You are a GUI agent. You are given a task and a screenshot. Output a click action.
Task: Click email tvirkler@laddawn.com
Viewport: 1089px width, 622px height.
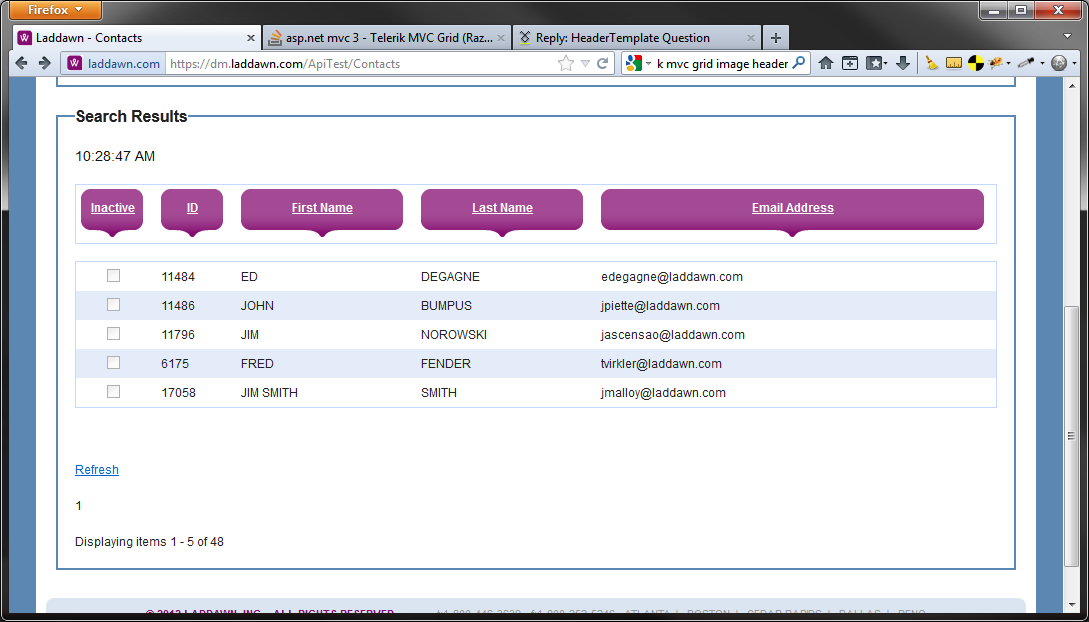click(661, 364)
